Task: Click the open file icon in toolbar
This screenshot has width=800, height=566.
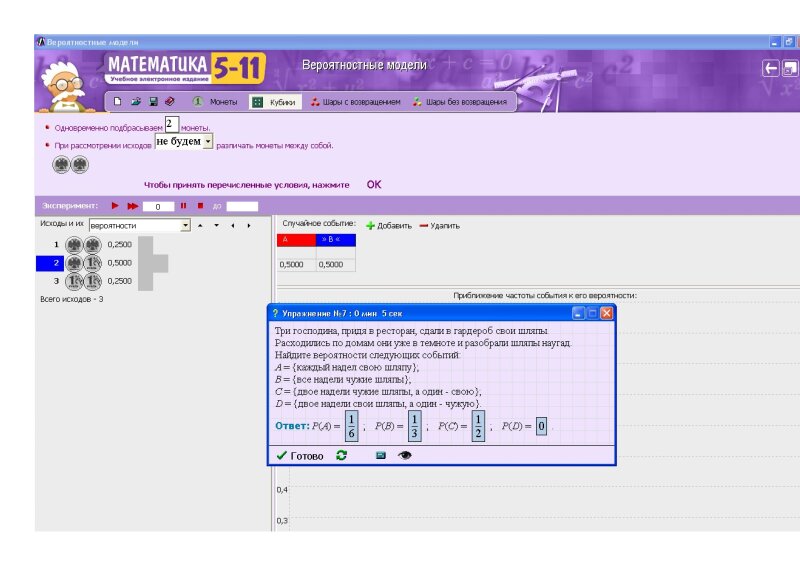Action: (135, 101)
